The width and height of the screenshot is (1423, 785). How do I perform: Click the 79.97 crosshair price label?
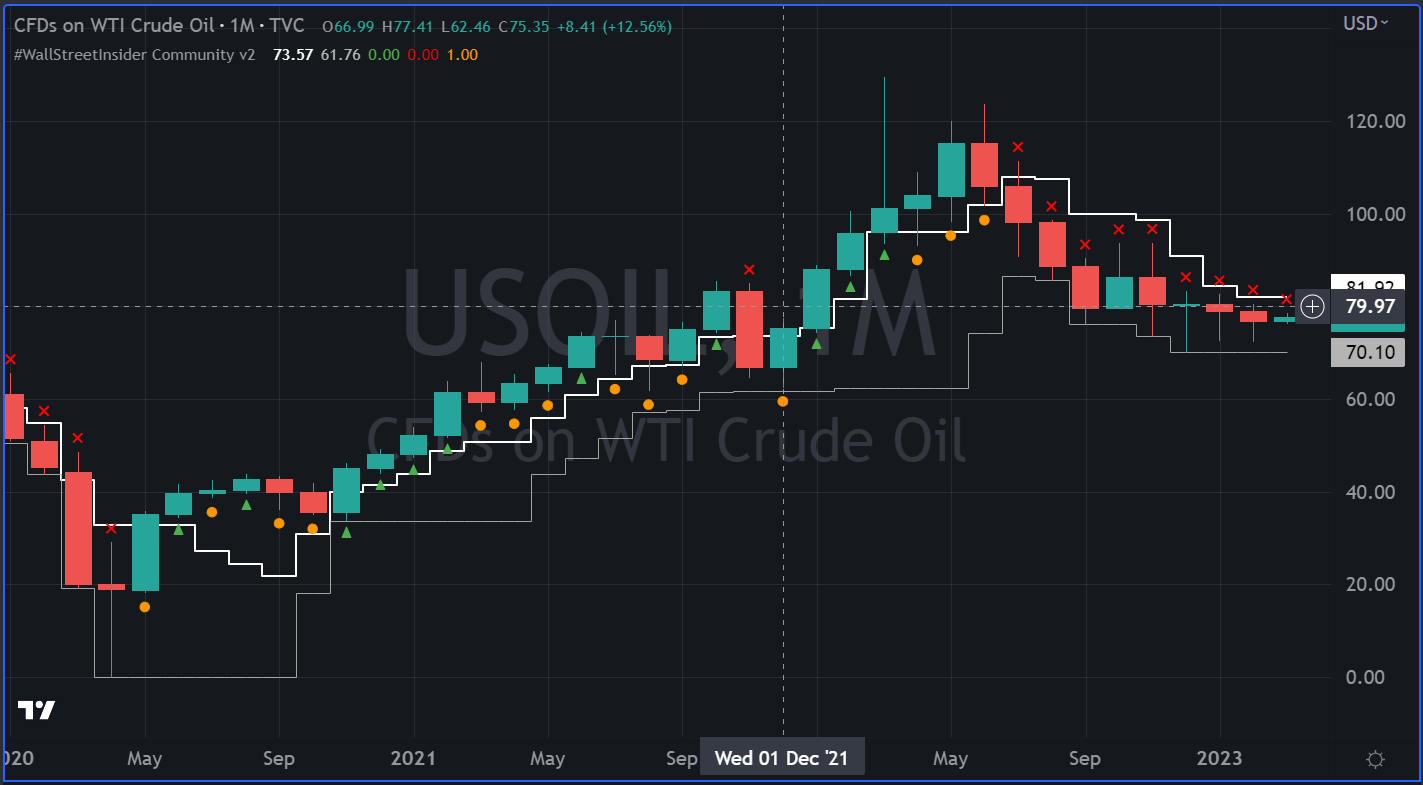pos(1370,306)
